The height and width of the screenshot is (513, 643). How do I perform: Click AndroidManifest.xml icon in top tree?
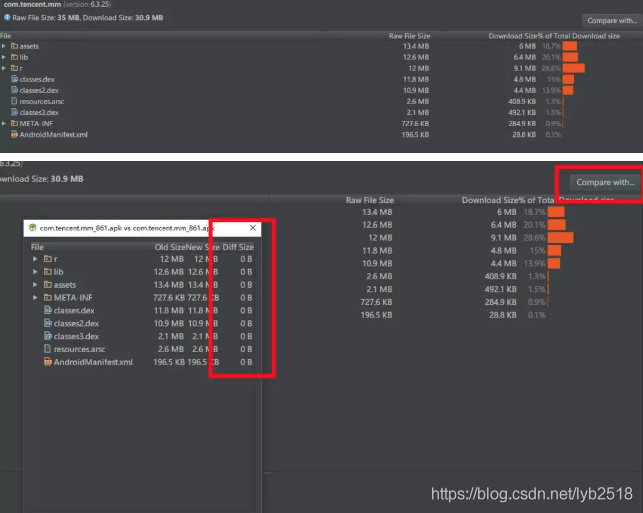[14, 135]
